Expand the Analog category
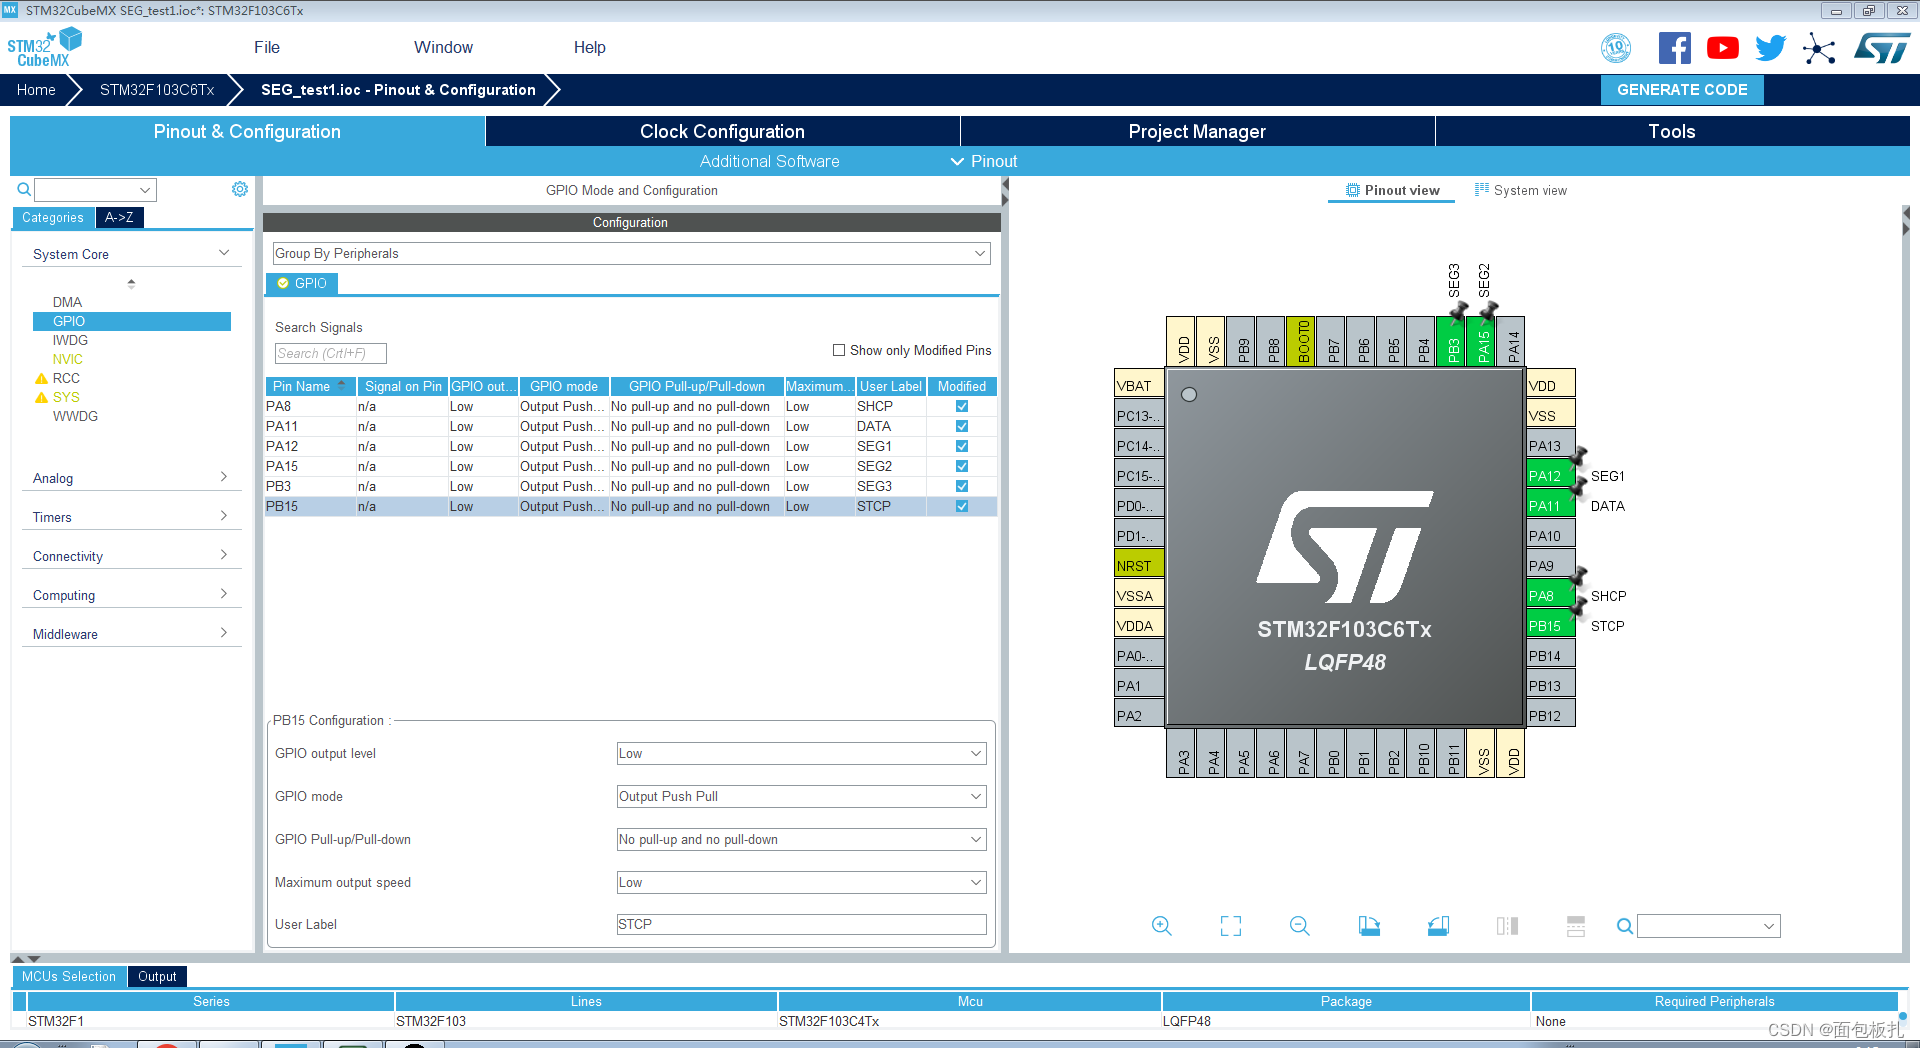Viewport: 1920px width, 1048px height. pos(132,478)
